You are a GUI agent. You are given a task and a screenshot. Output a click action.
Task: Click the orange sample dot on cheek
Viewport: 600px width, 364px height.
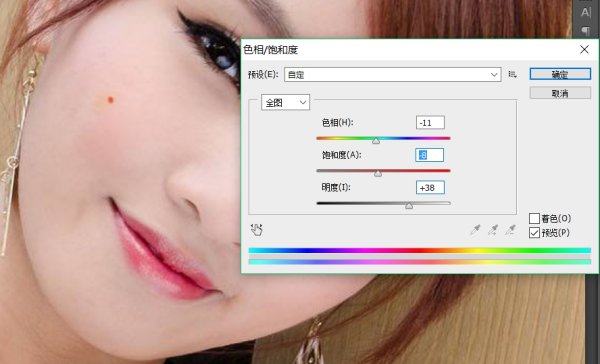(x=111, y=100)
